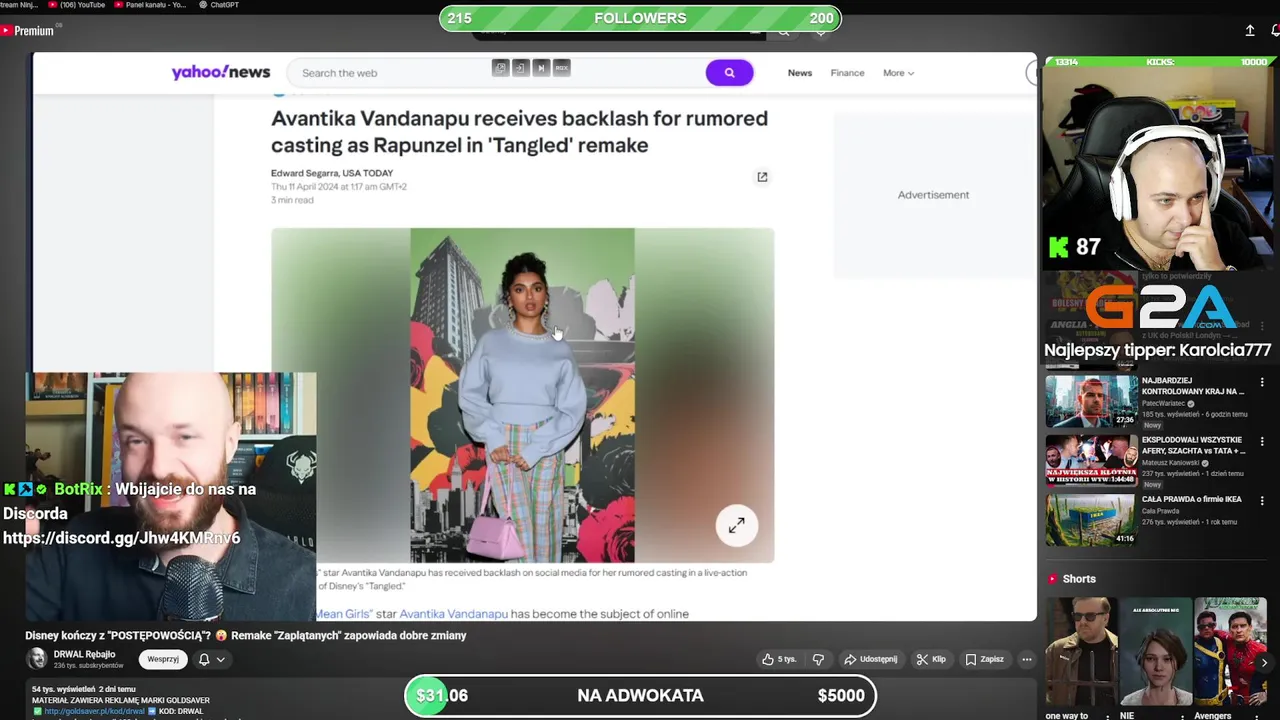Click the third small overlay icon in search bar
1280x720 pixels.
[x=541, y=68]
